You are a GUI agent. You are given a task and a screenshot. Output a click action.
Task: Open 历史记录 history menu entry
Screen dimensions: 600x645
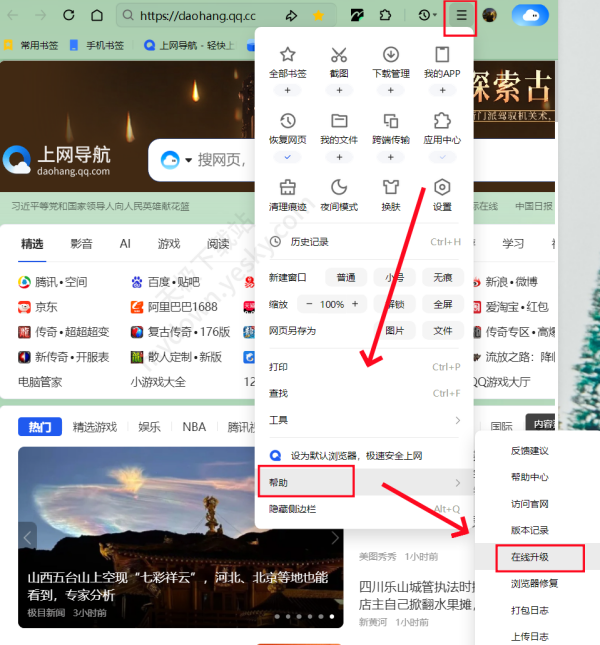[x=309, y=242]
